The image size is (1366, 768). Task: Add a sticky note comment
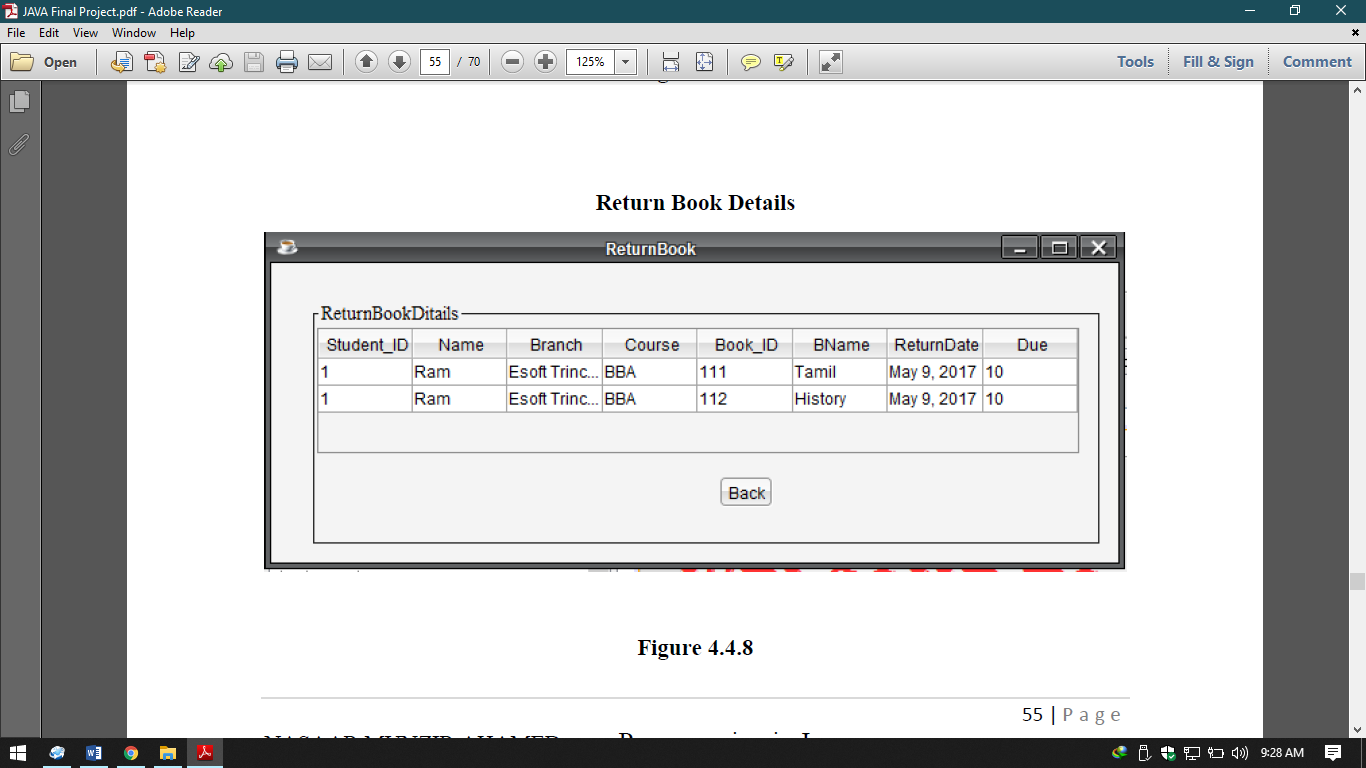click(750, 62)
